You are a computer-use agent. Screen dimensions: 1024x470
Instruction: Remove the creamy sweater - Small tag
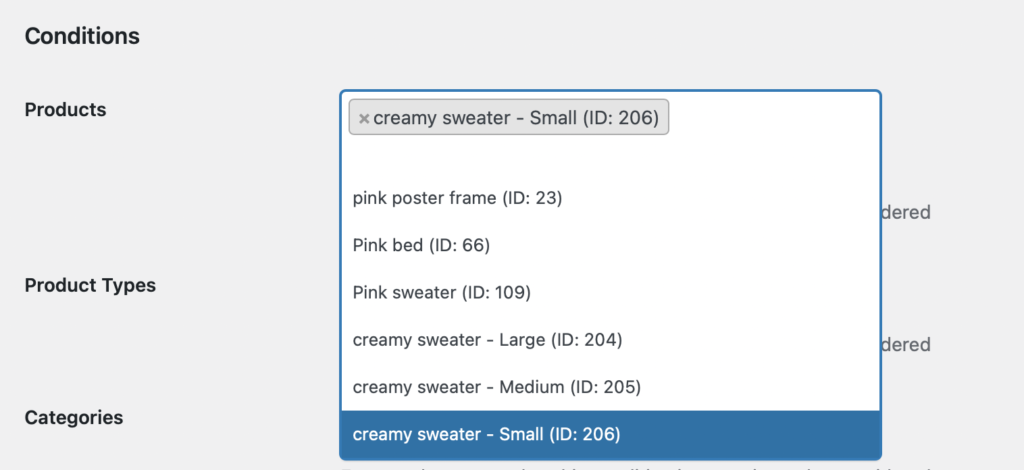pyautogui.click(x=364, y=119)
